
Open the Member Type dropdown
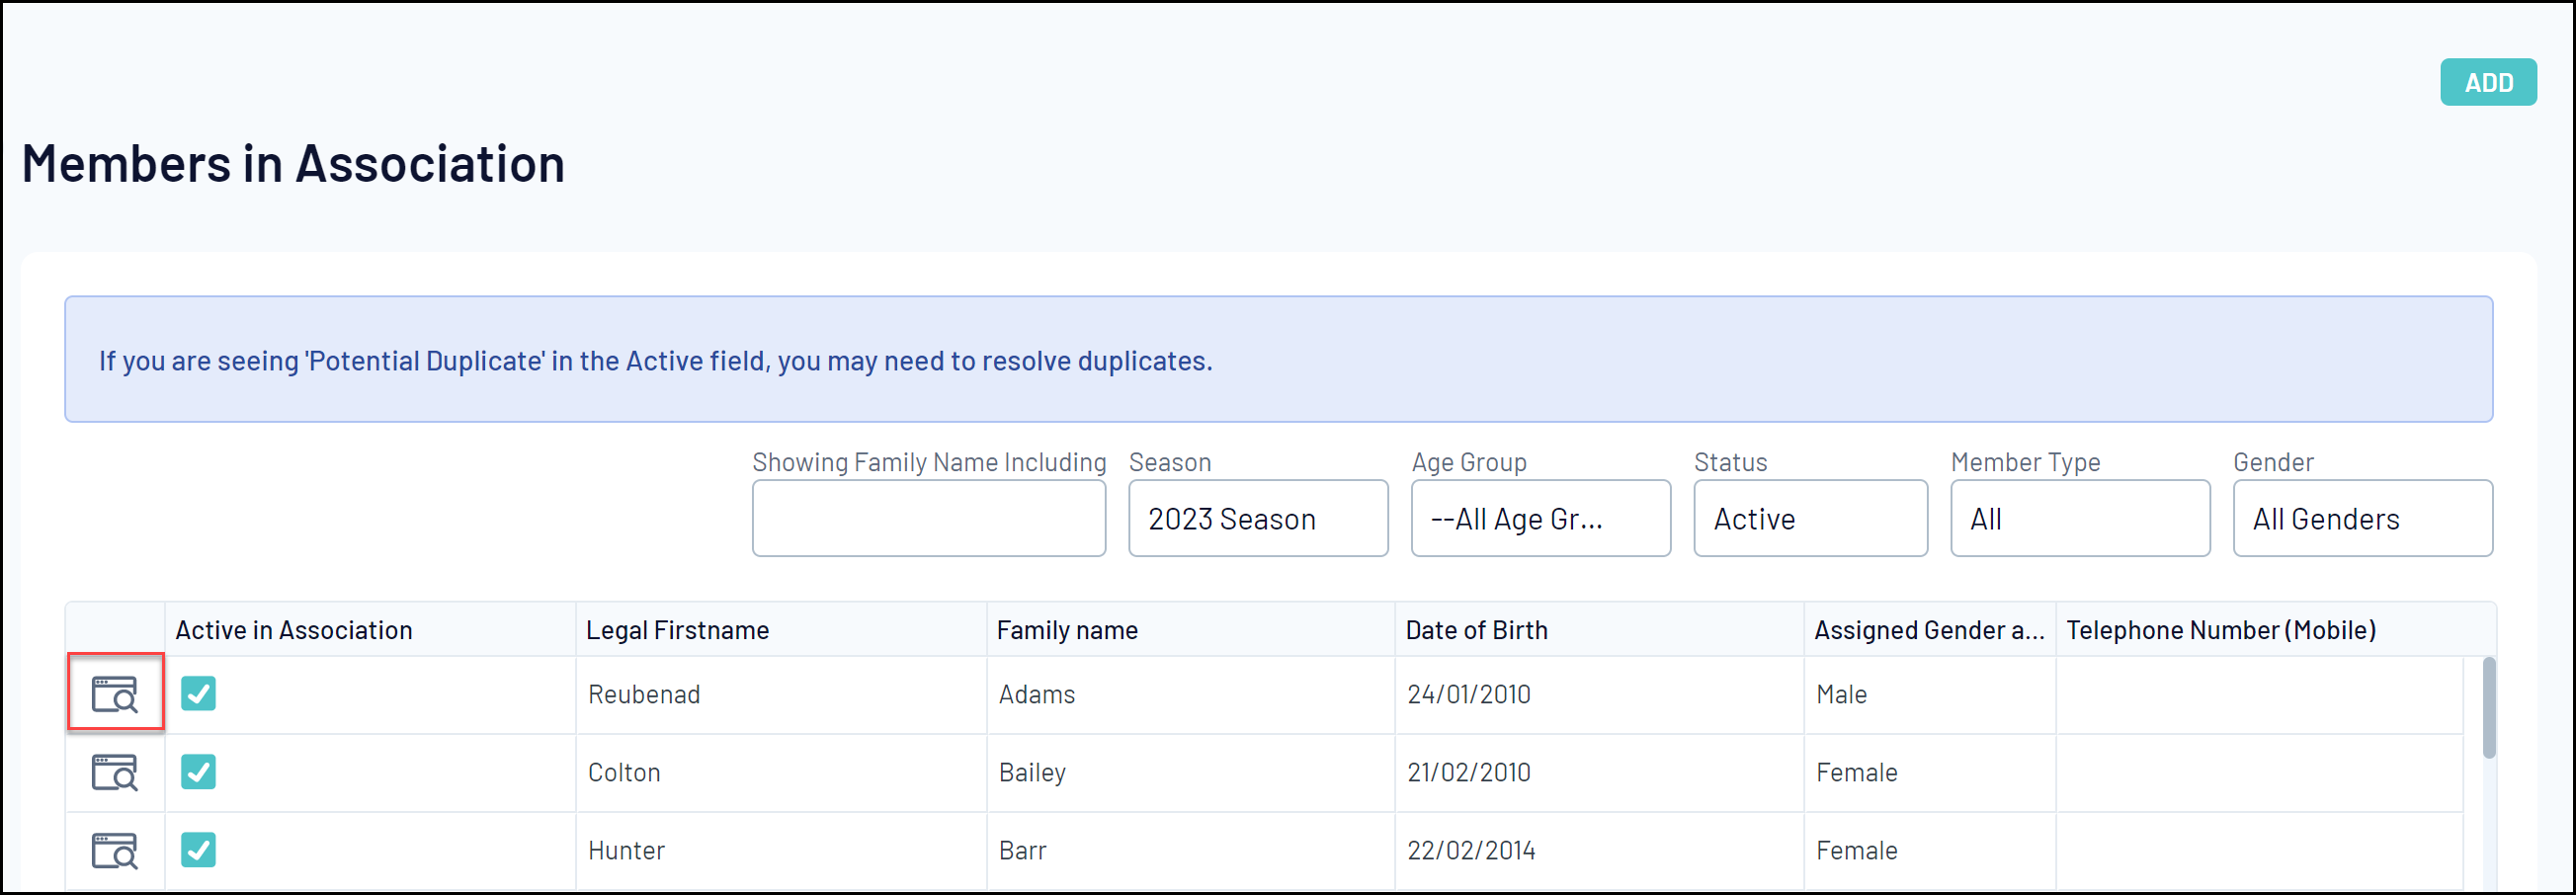pos(2079,518)
